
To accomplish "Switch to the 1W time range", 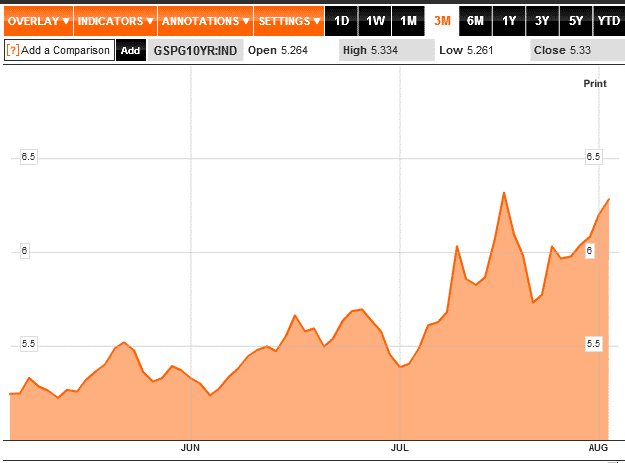I will click(375, 20).
